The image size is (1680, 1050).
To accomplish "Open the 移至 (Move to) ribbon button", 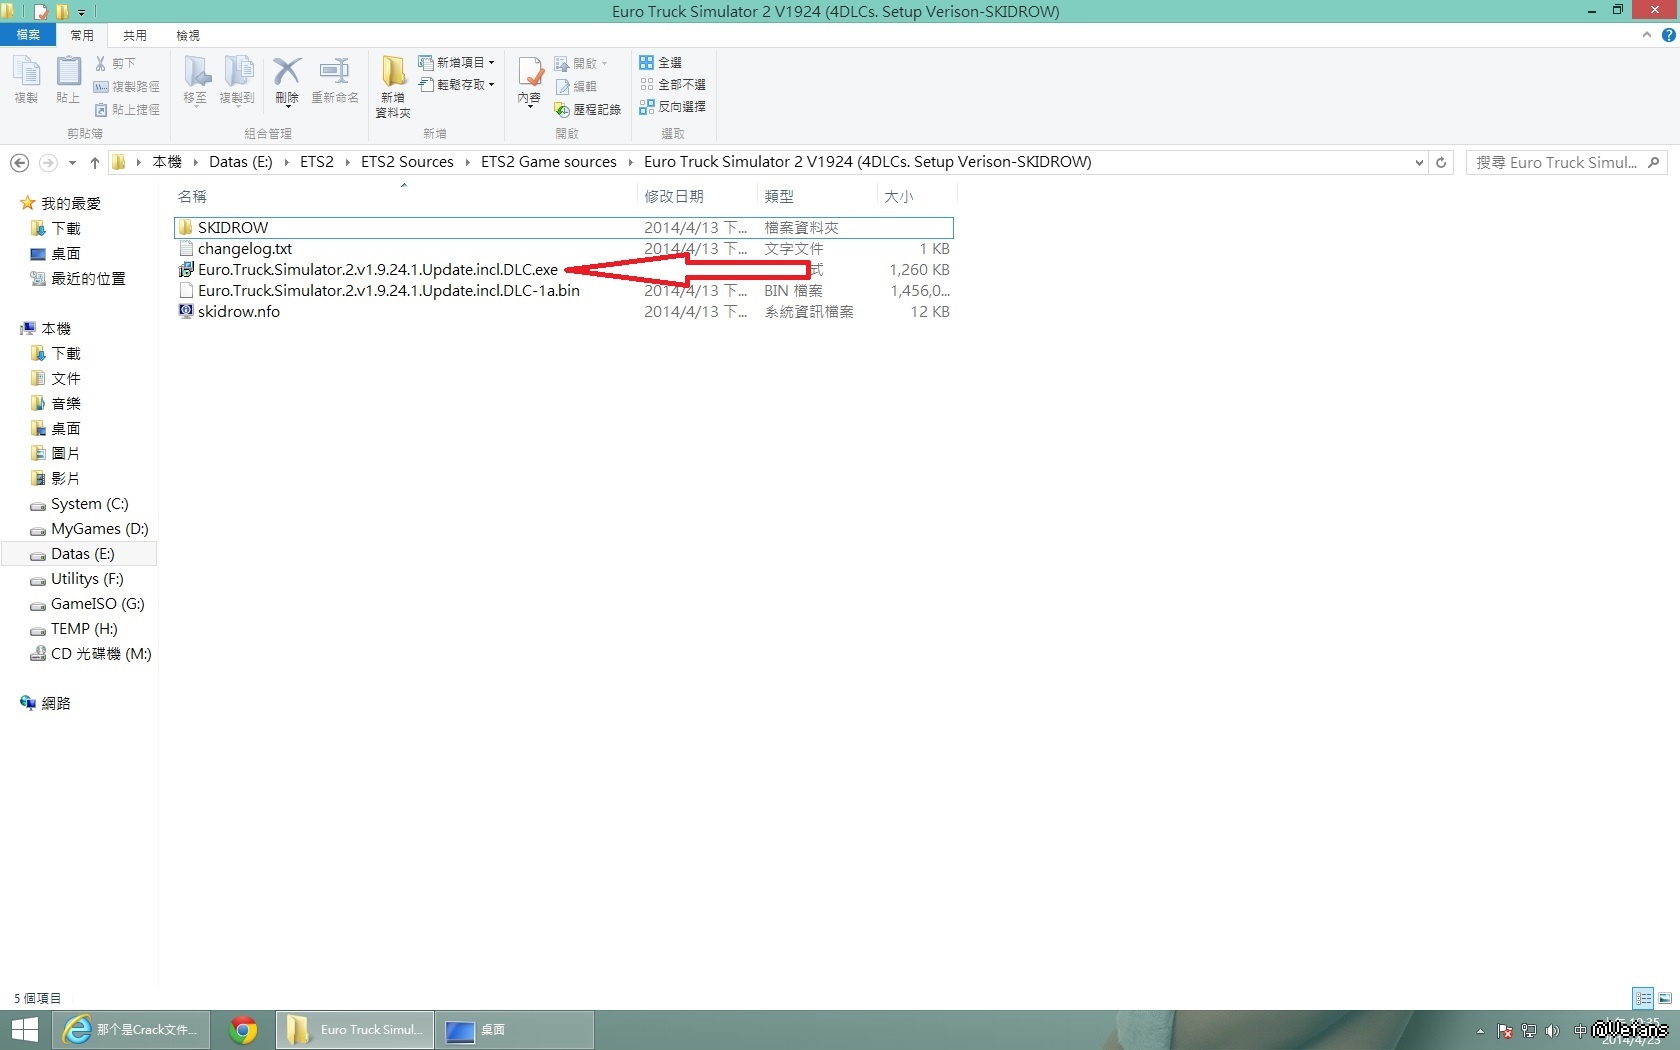I will point(196,80).
